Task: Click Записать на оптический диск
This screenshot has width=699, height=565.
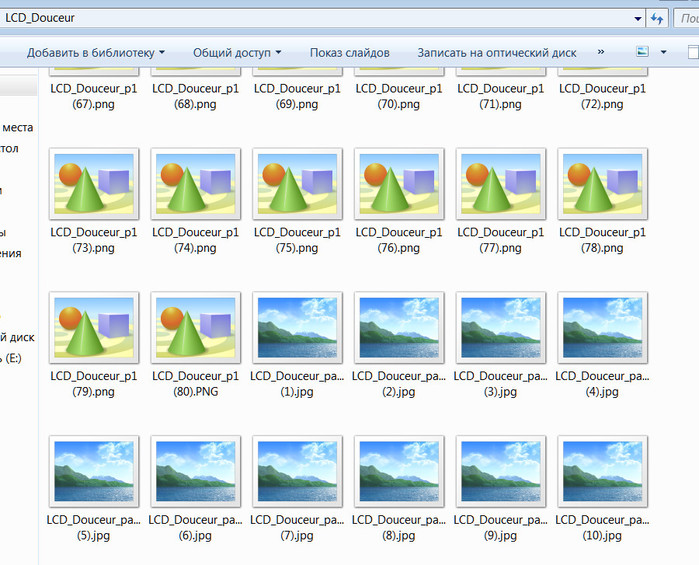Action: (x=497, y=53)
